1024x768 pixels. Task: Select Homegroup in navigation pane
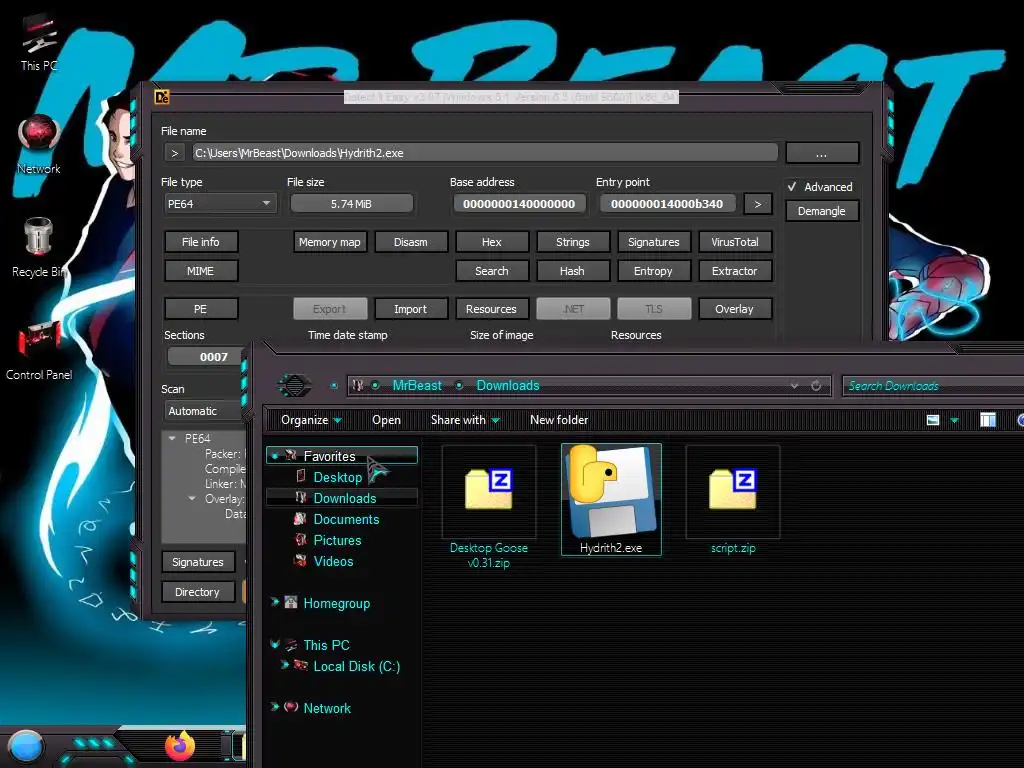click(336, 603)
